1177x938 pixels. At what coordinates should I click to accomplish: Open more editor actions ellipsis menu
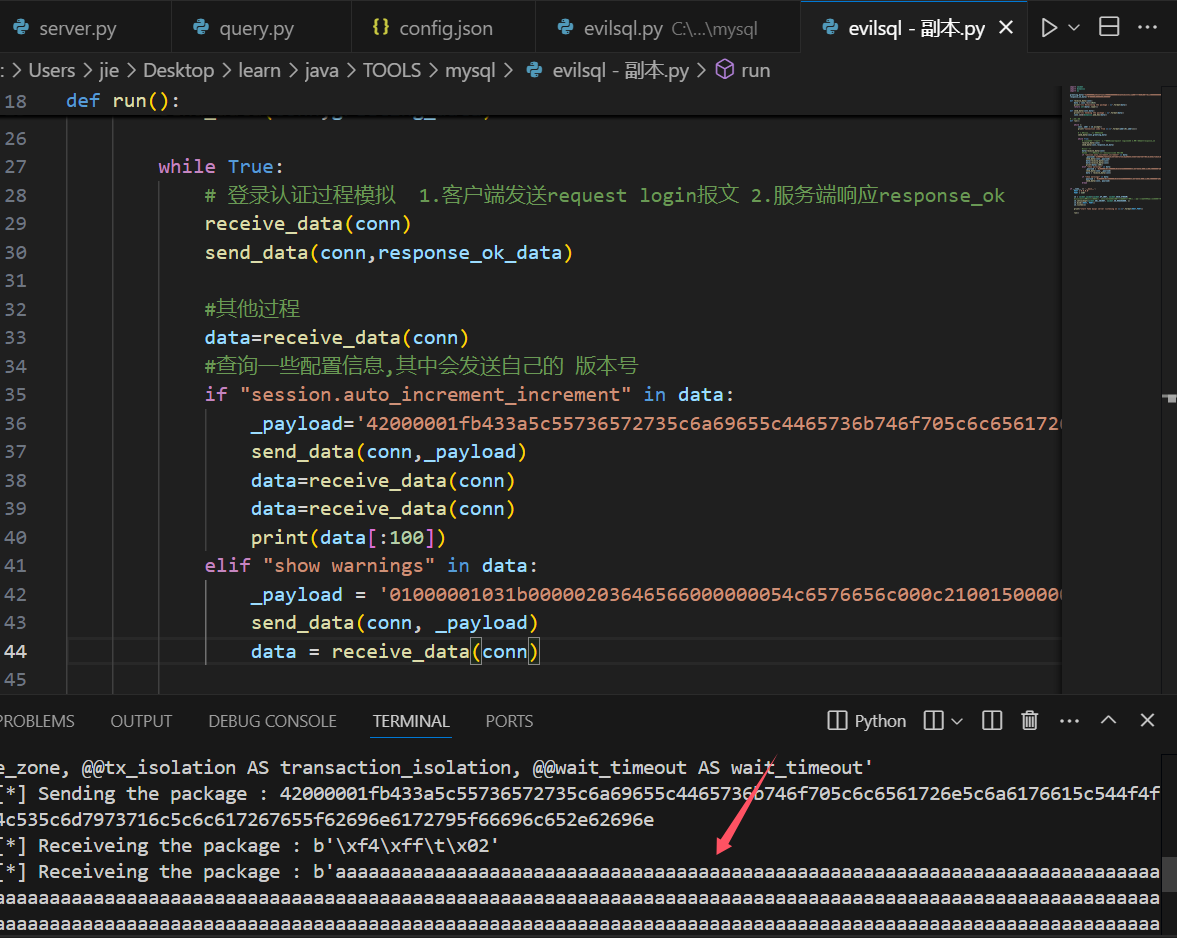click(1147, 27)
